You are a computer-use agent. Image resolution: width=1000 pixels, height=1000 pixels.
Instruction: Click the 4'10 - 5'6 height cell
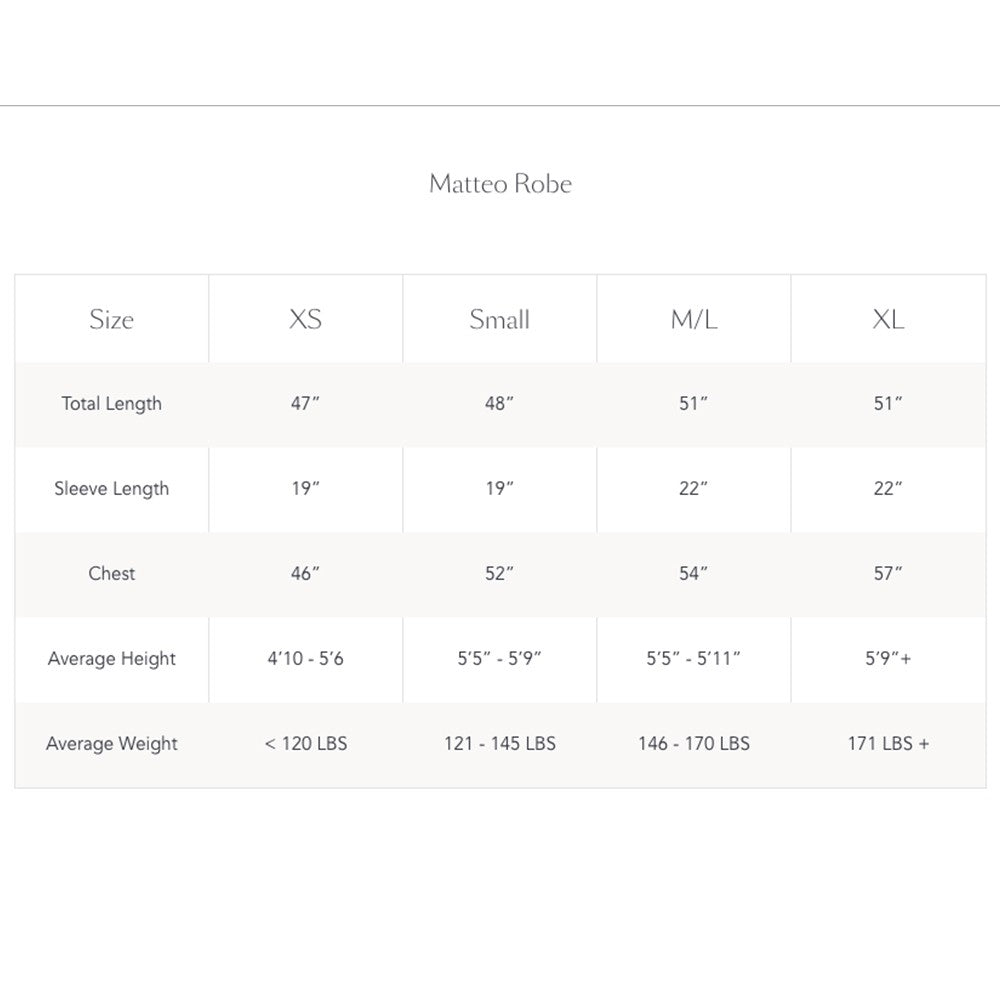click(x=305, y=659)
